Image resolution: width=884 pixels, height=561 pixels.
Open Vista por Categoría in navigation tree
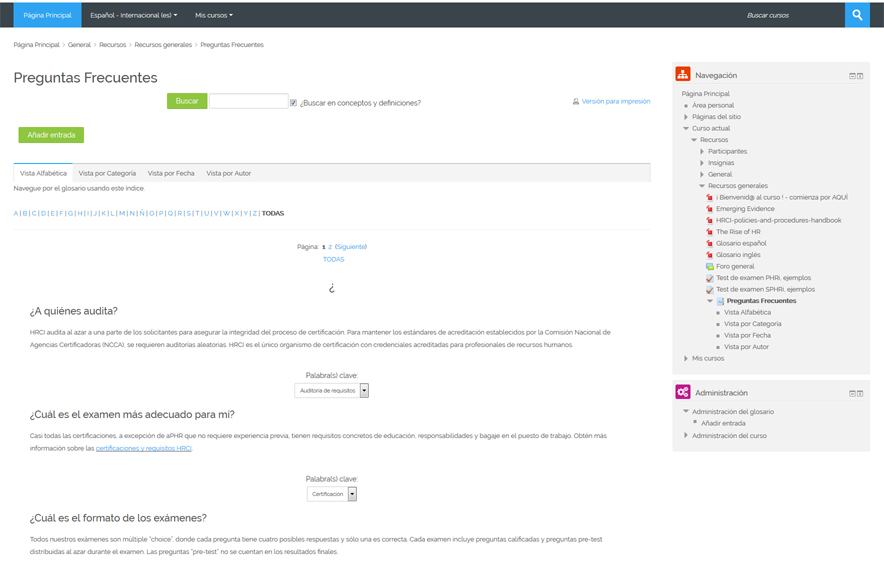point(752,324)
